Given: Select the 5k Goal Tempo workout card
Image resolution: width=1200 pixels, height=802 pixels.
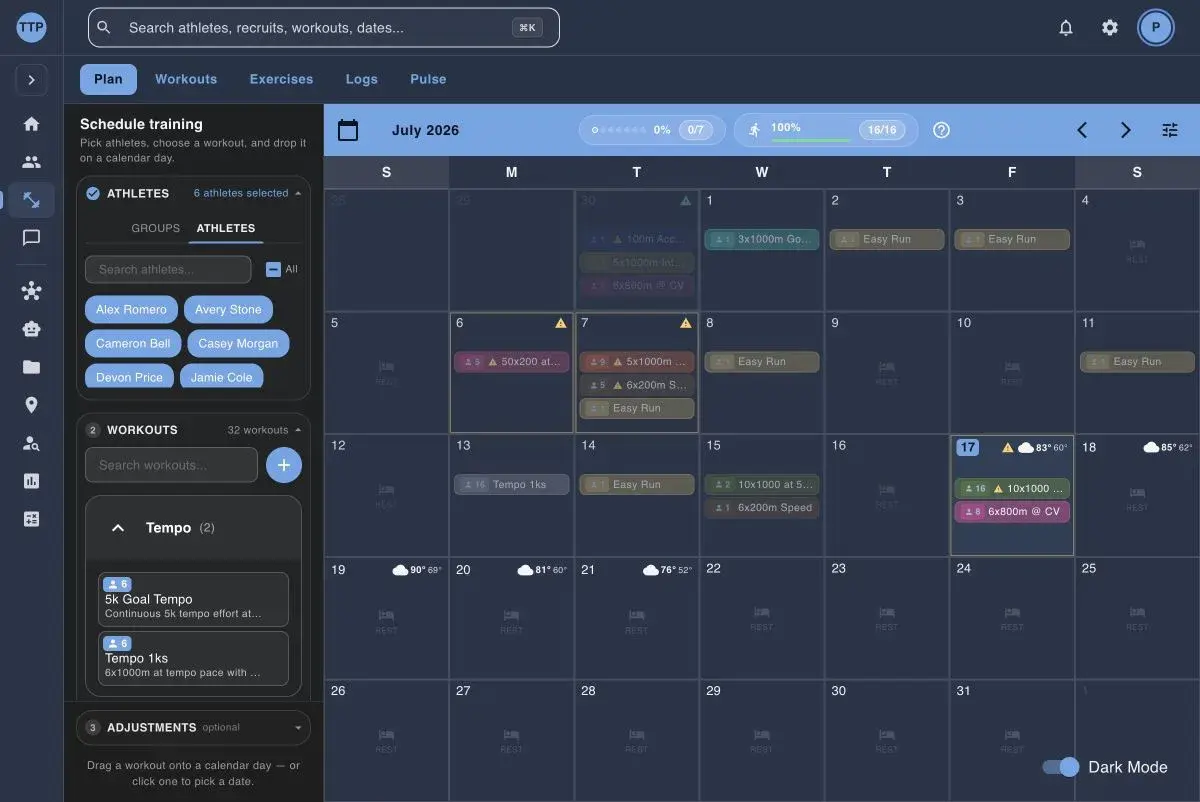Looking at the screenshot, I should click(194, 599).
